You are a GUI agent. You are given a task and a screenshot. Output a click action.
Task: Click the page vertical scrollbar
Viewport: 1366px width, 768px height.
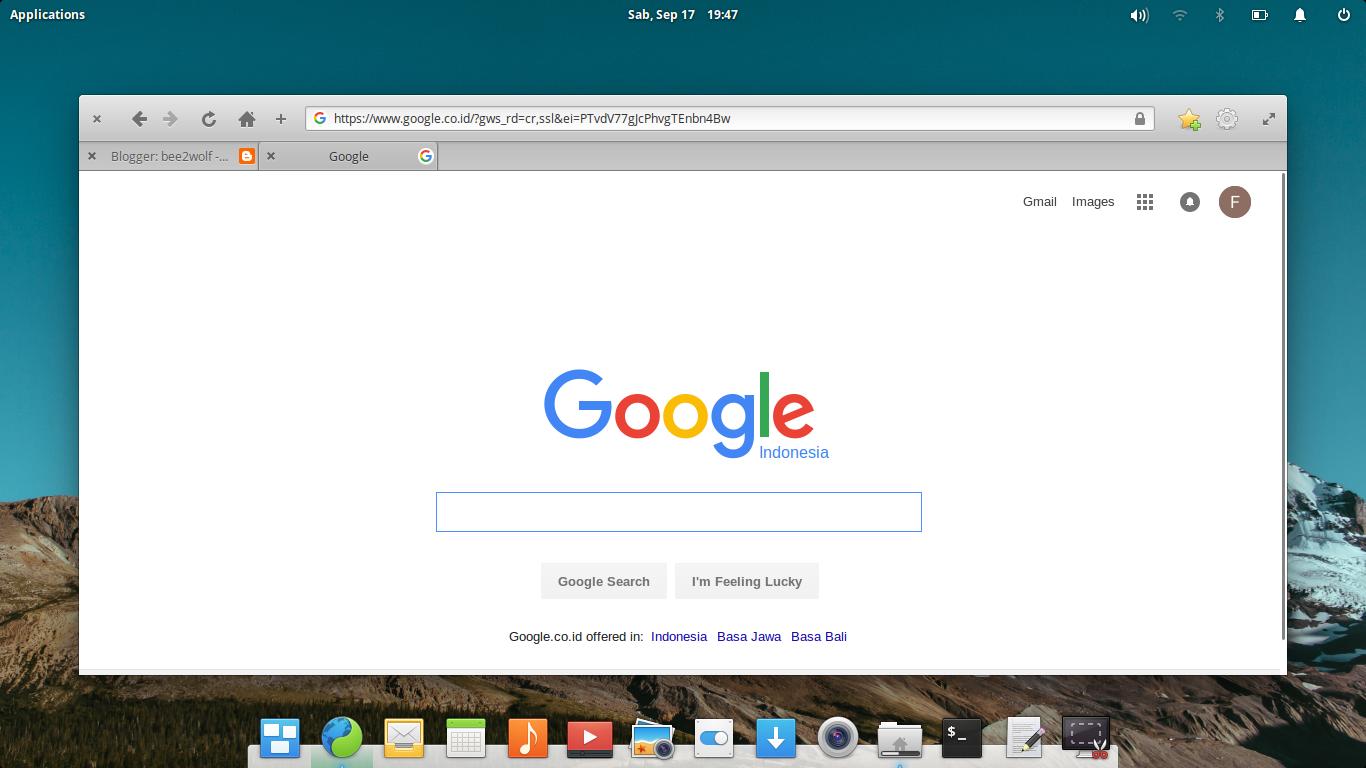tap(1284, 405)
